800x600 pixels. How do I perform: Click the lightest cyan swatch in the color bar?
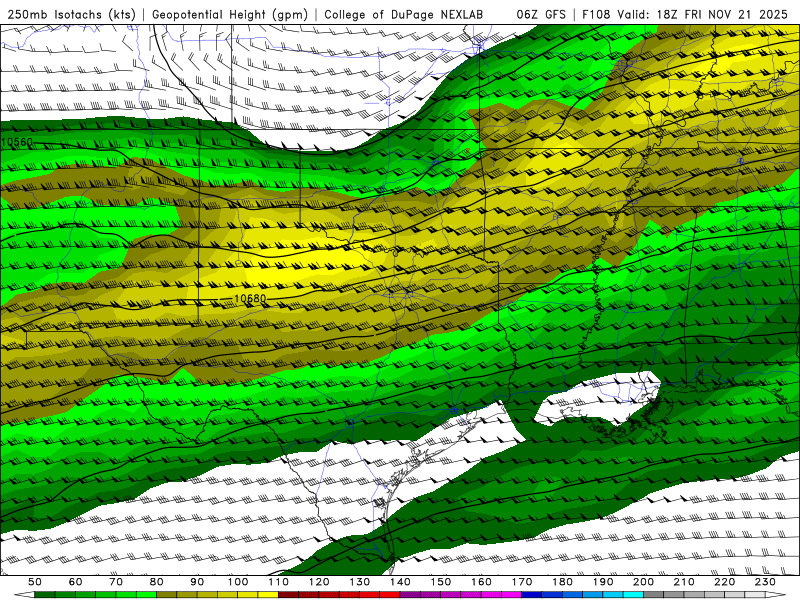(x=633, y=595)
